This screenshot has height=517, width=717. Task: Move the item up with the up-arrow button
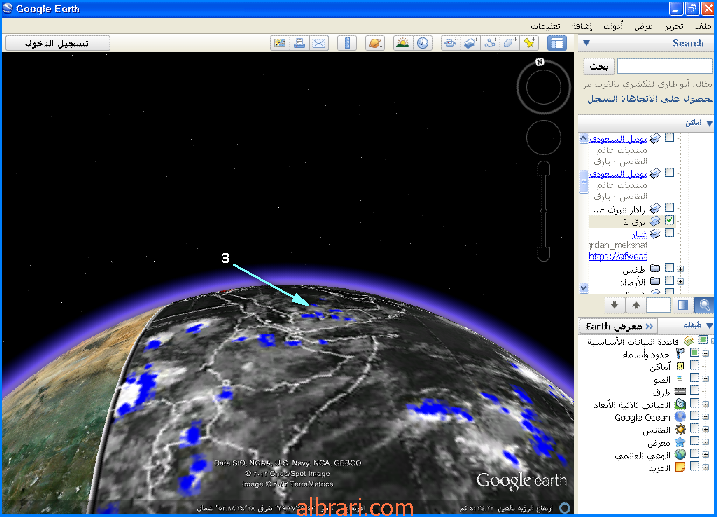636,305
